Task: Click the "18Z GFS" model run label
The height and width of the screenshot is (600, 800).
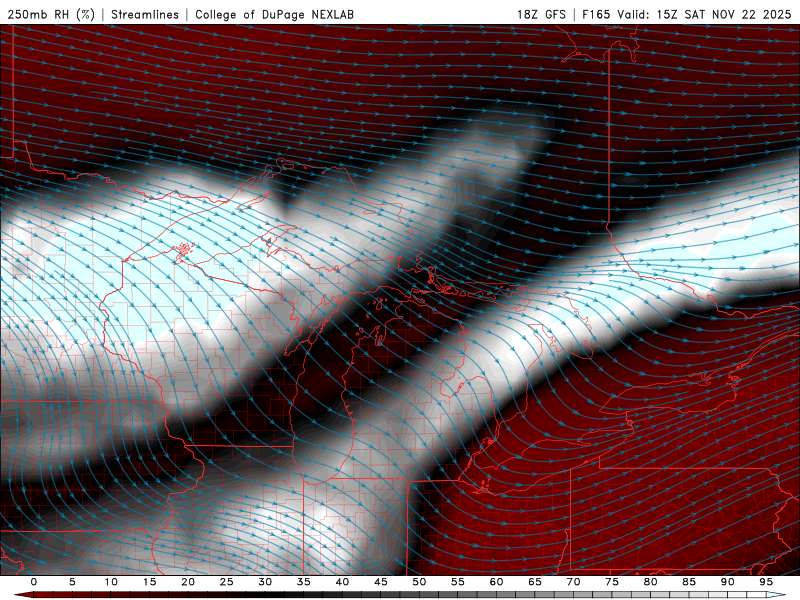Action: (x=541, y=14)
